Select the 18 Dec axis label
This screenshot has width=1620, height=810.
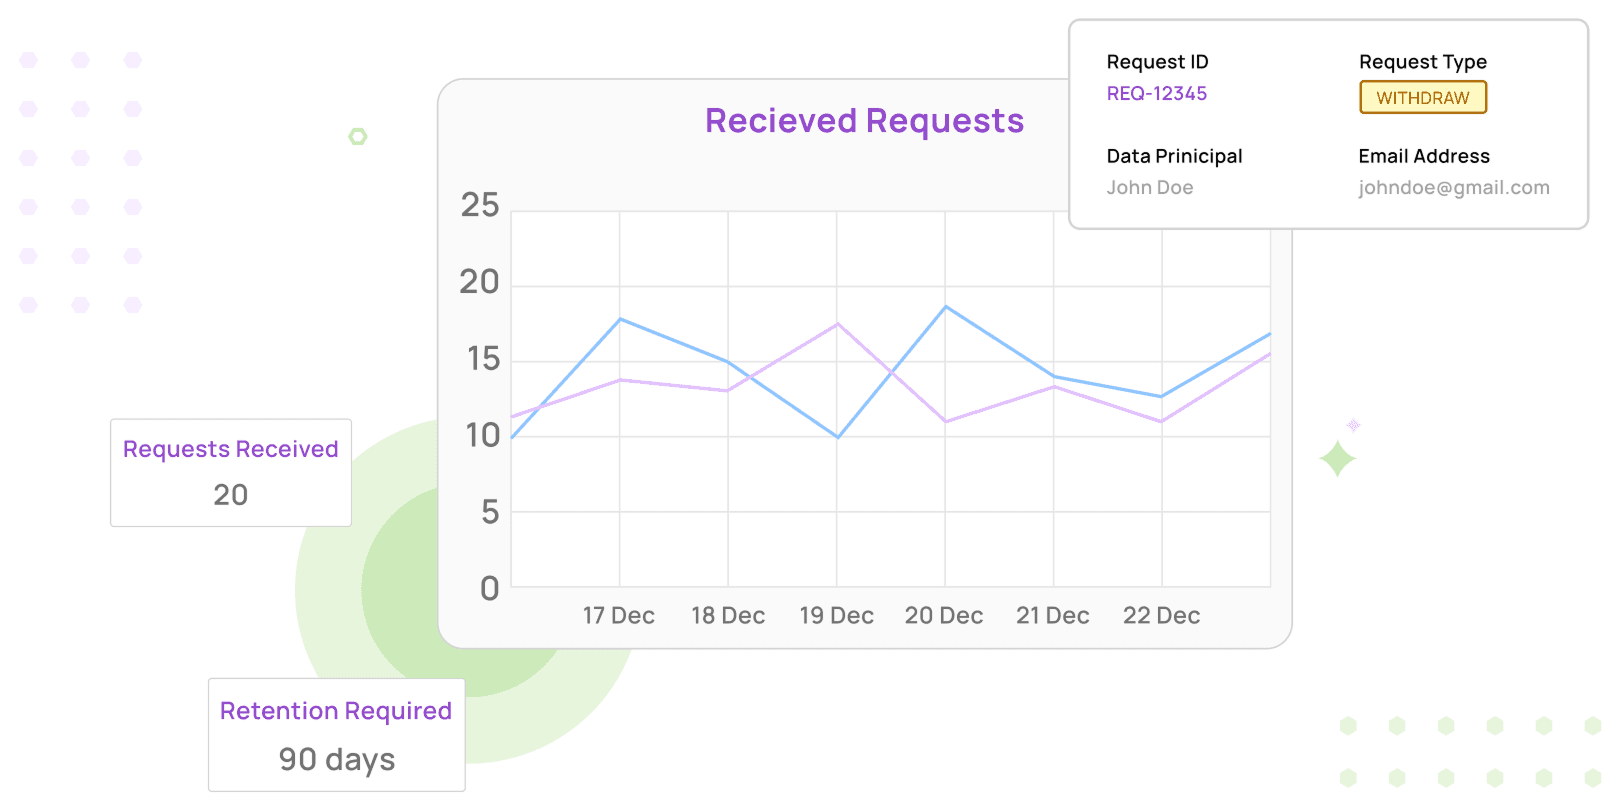[x=728, y=615]
